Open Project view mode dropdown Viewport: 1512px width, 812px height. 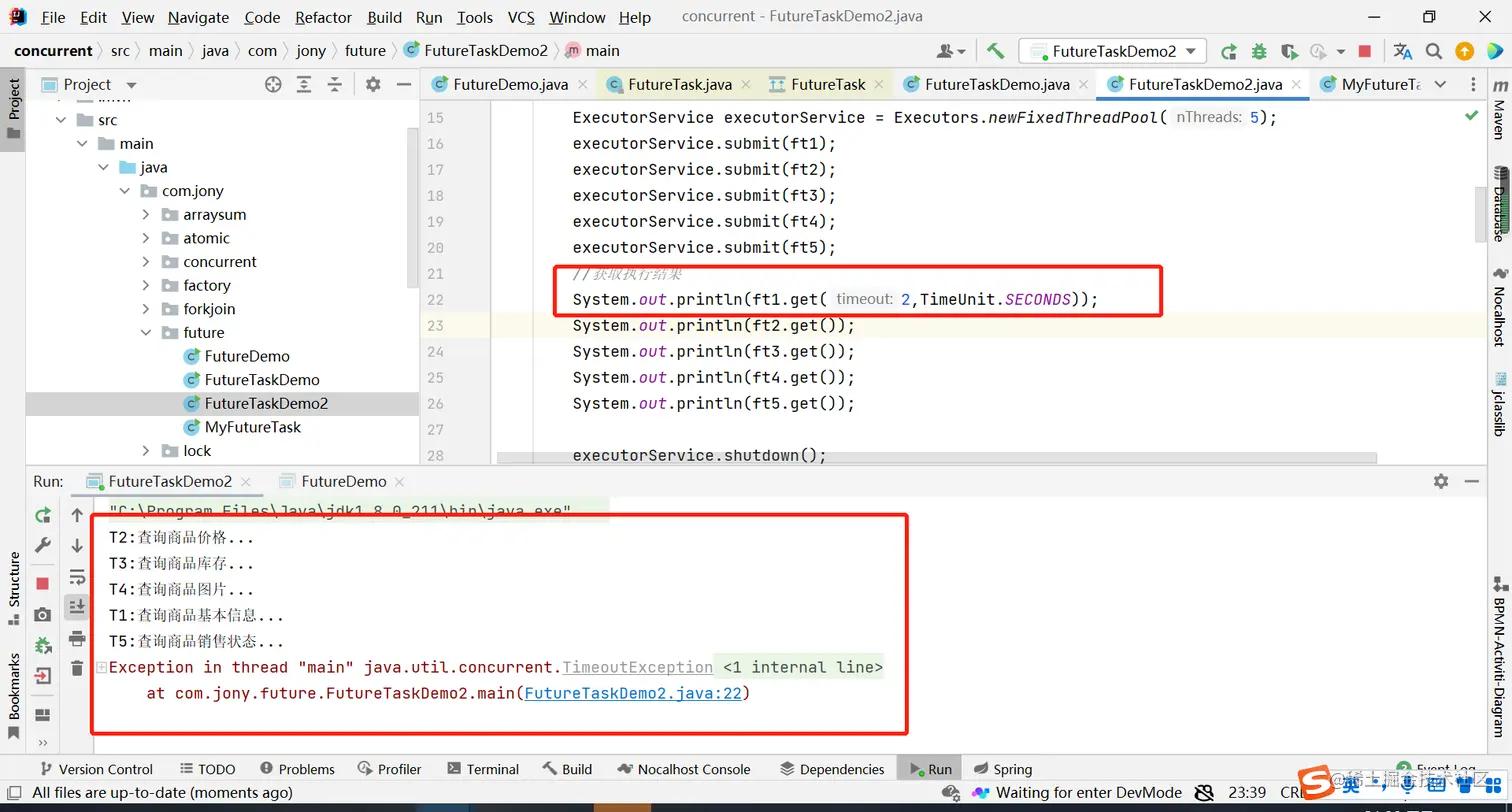(x=131, y=85)
